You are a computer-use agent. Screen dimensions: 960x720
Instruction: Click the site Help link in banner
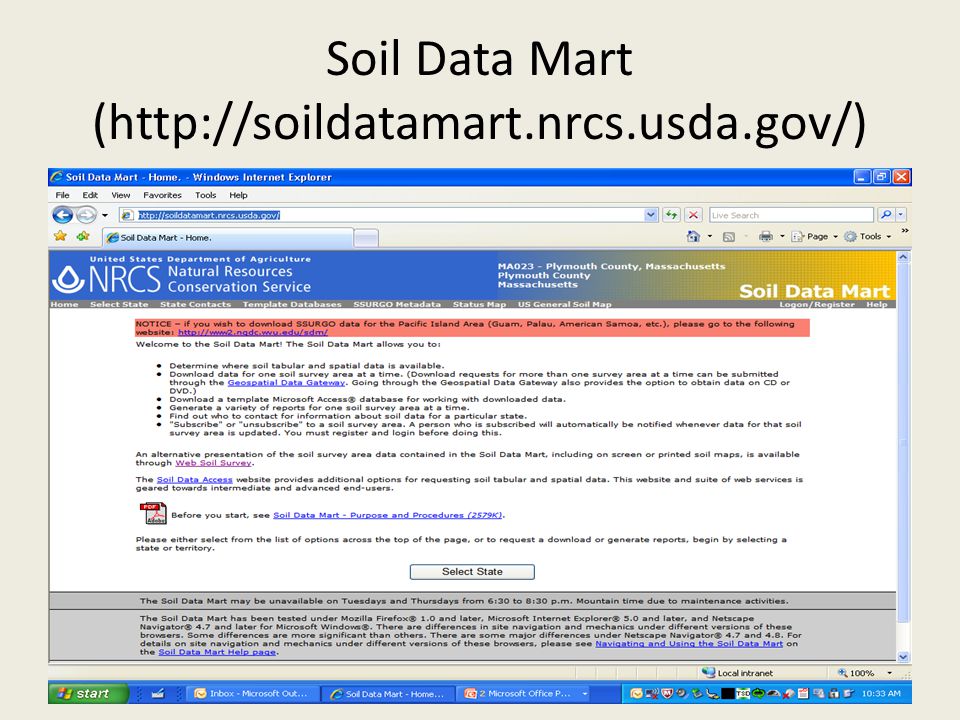876,304
